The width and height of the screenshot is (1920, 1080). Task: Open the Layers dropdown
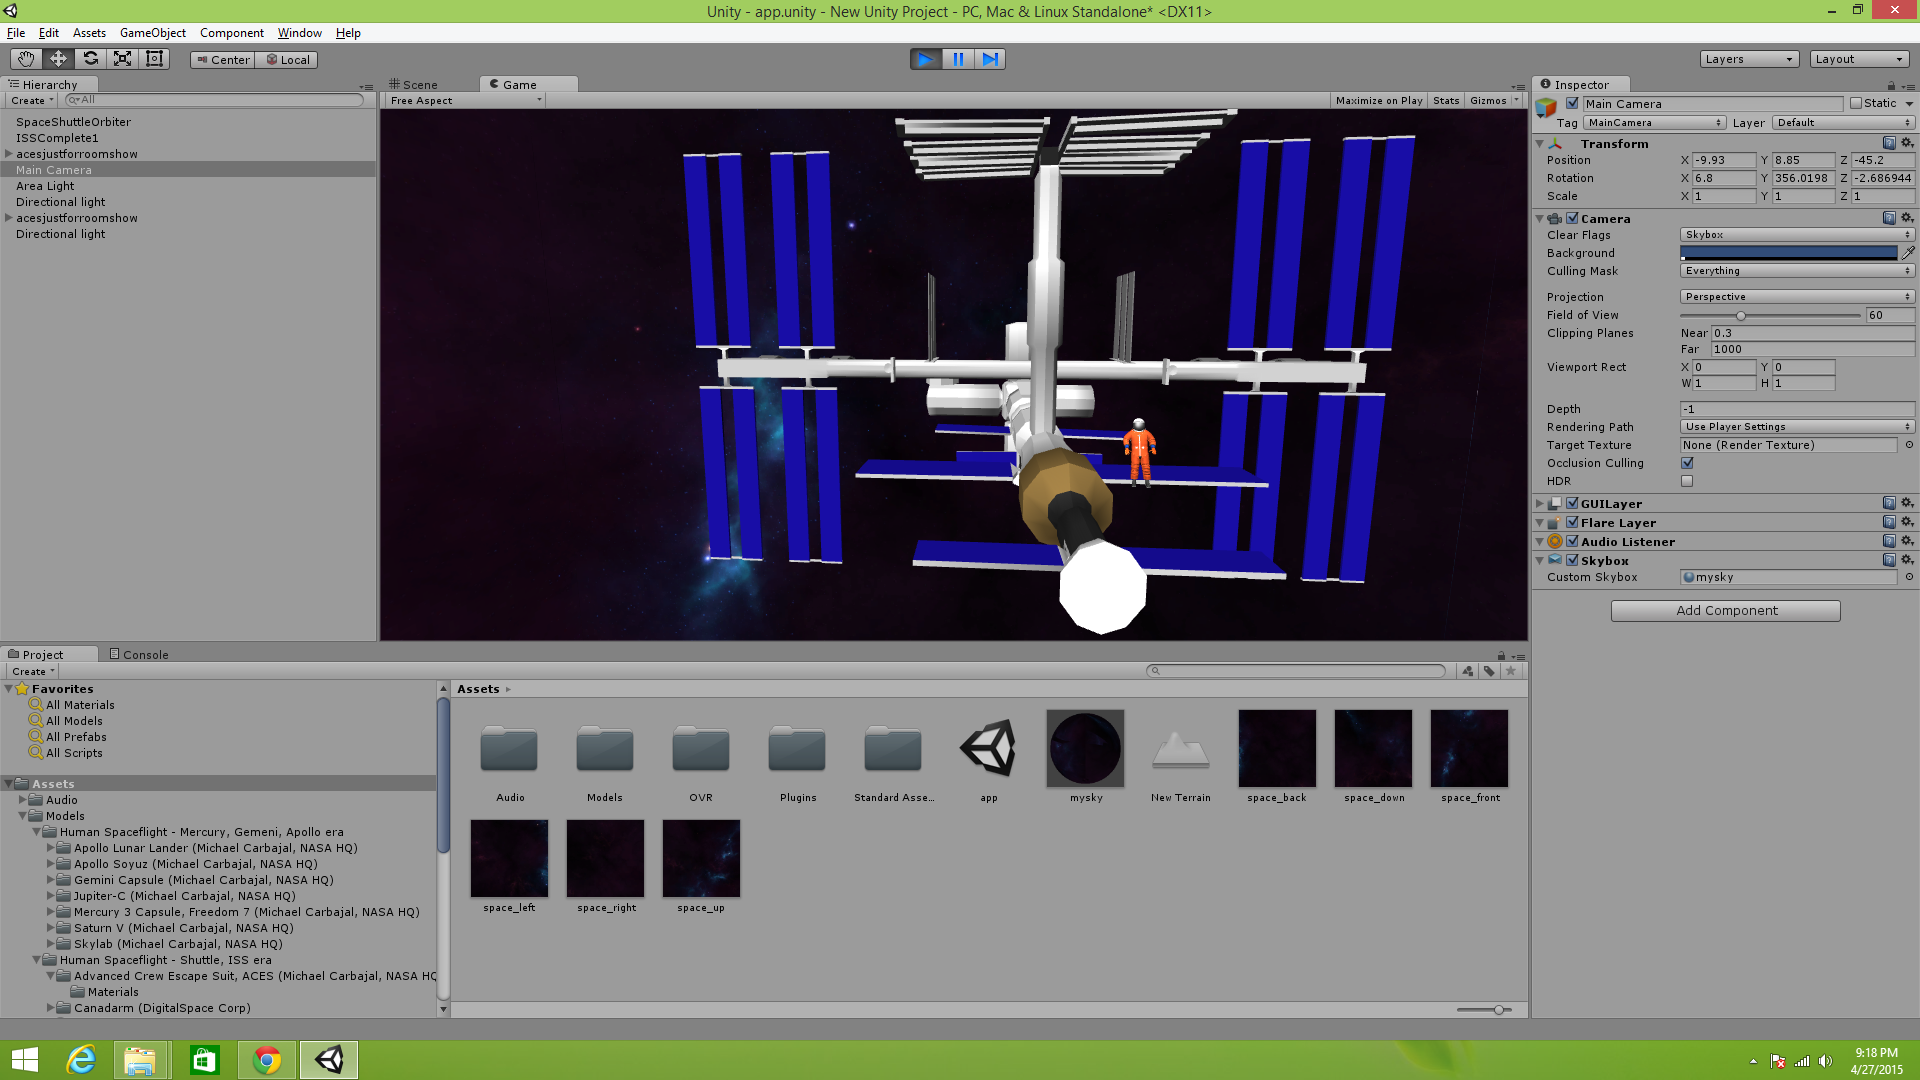(x=1749, y=59)
